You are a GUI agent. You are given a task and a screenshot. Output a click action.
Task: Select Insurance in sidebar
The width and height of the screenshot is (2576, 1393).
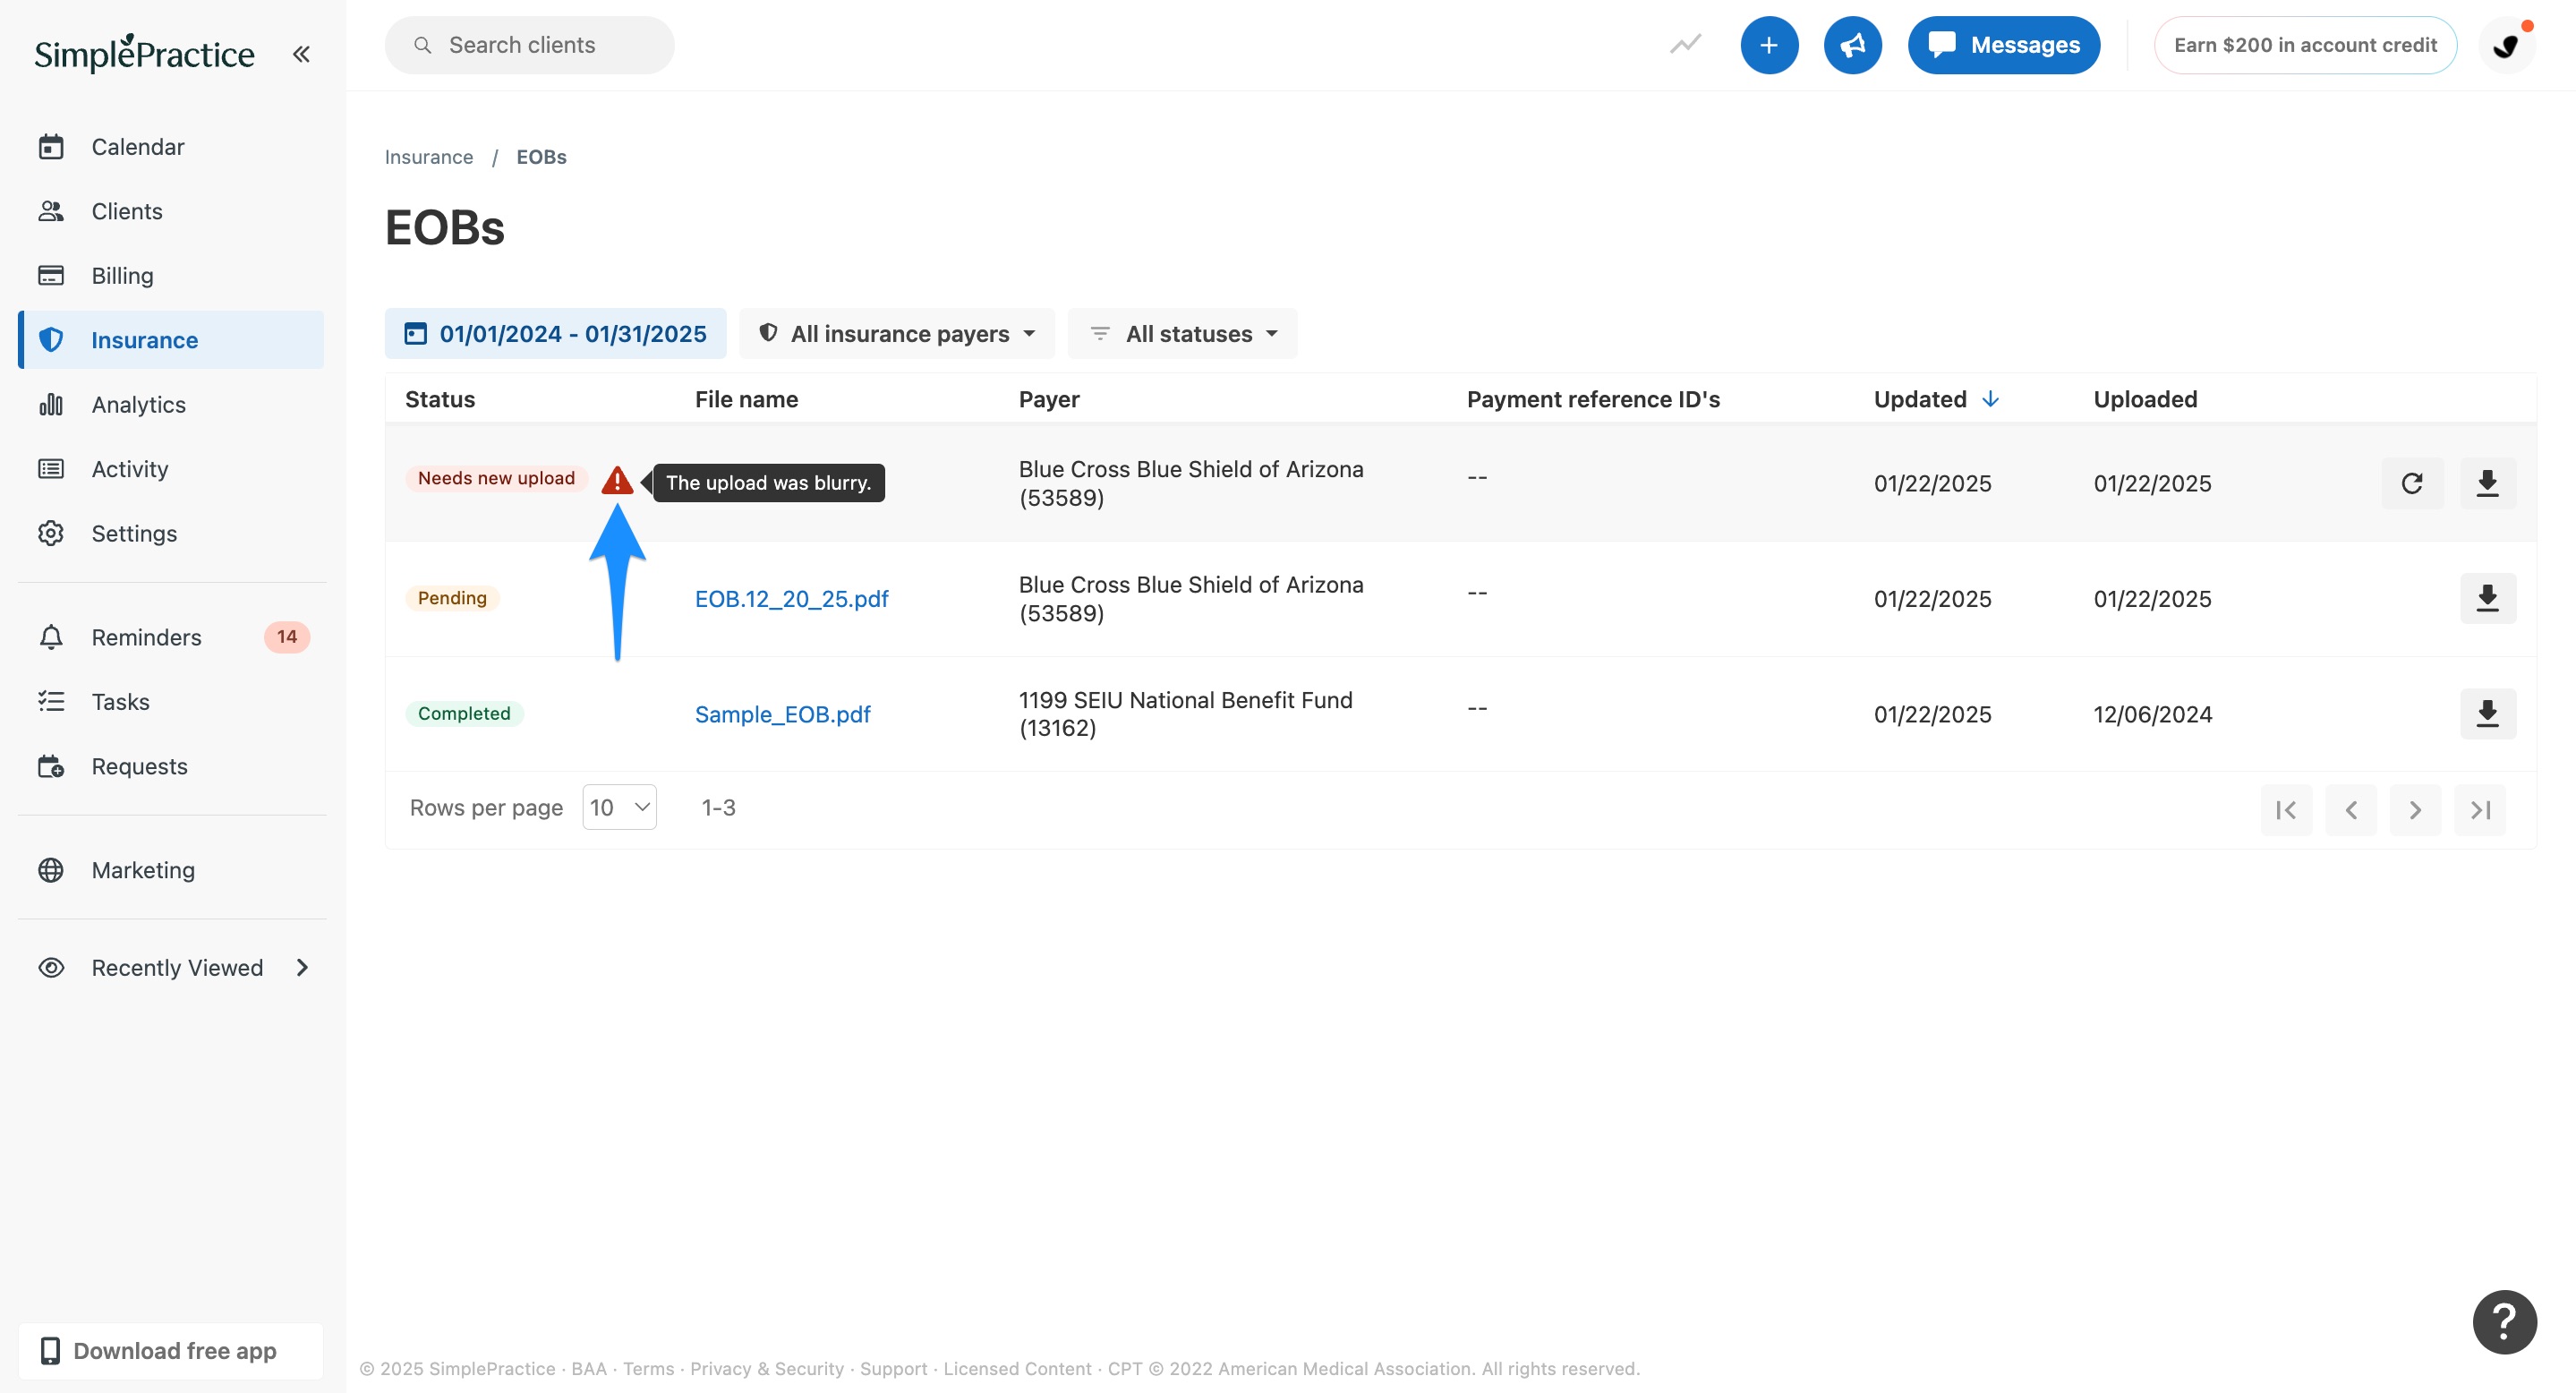[x=171, y=340]
